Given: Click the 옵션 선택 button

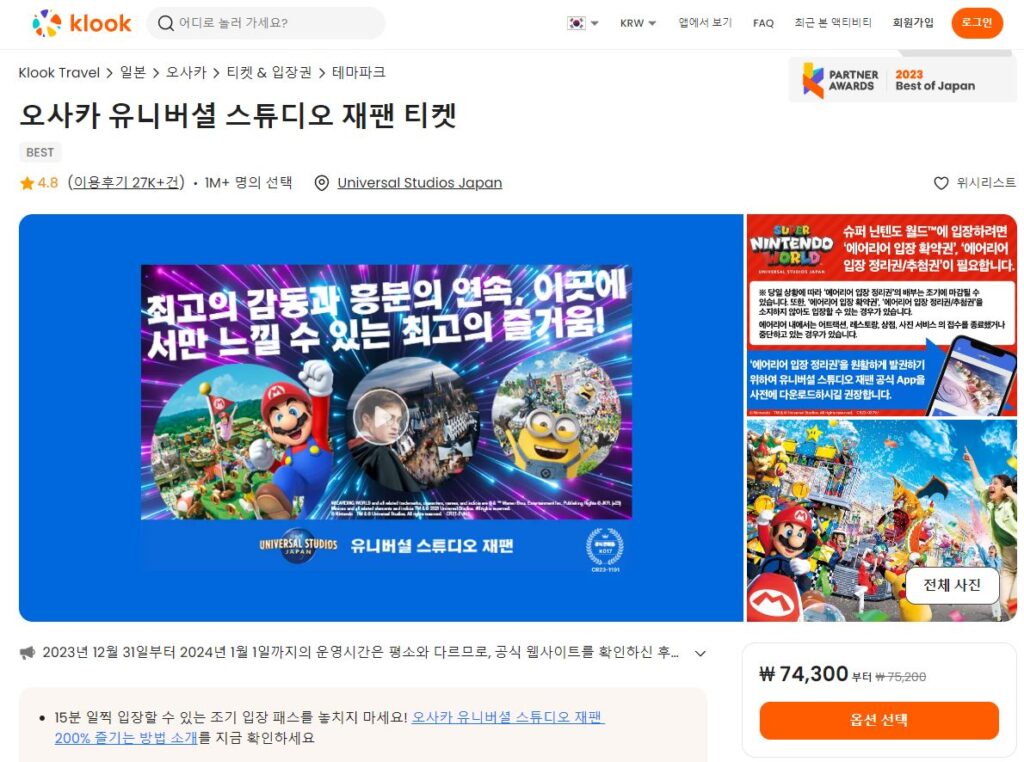Looking at the screenshot, I should [x=878, y=720].
